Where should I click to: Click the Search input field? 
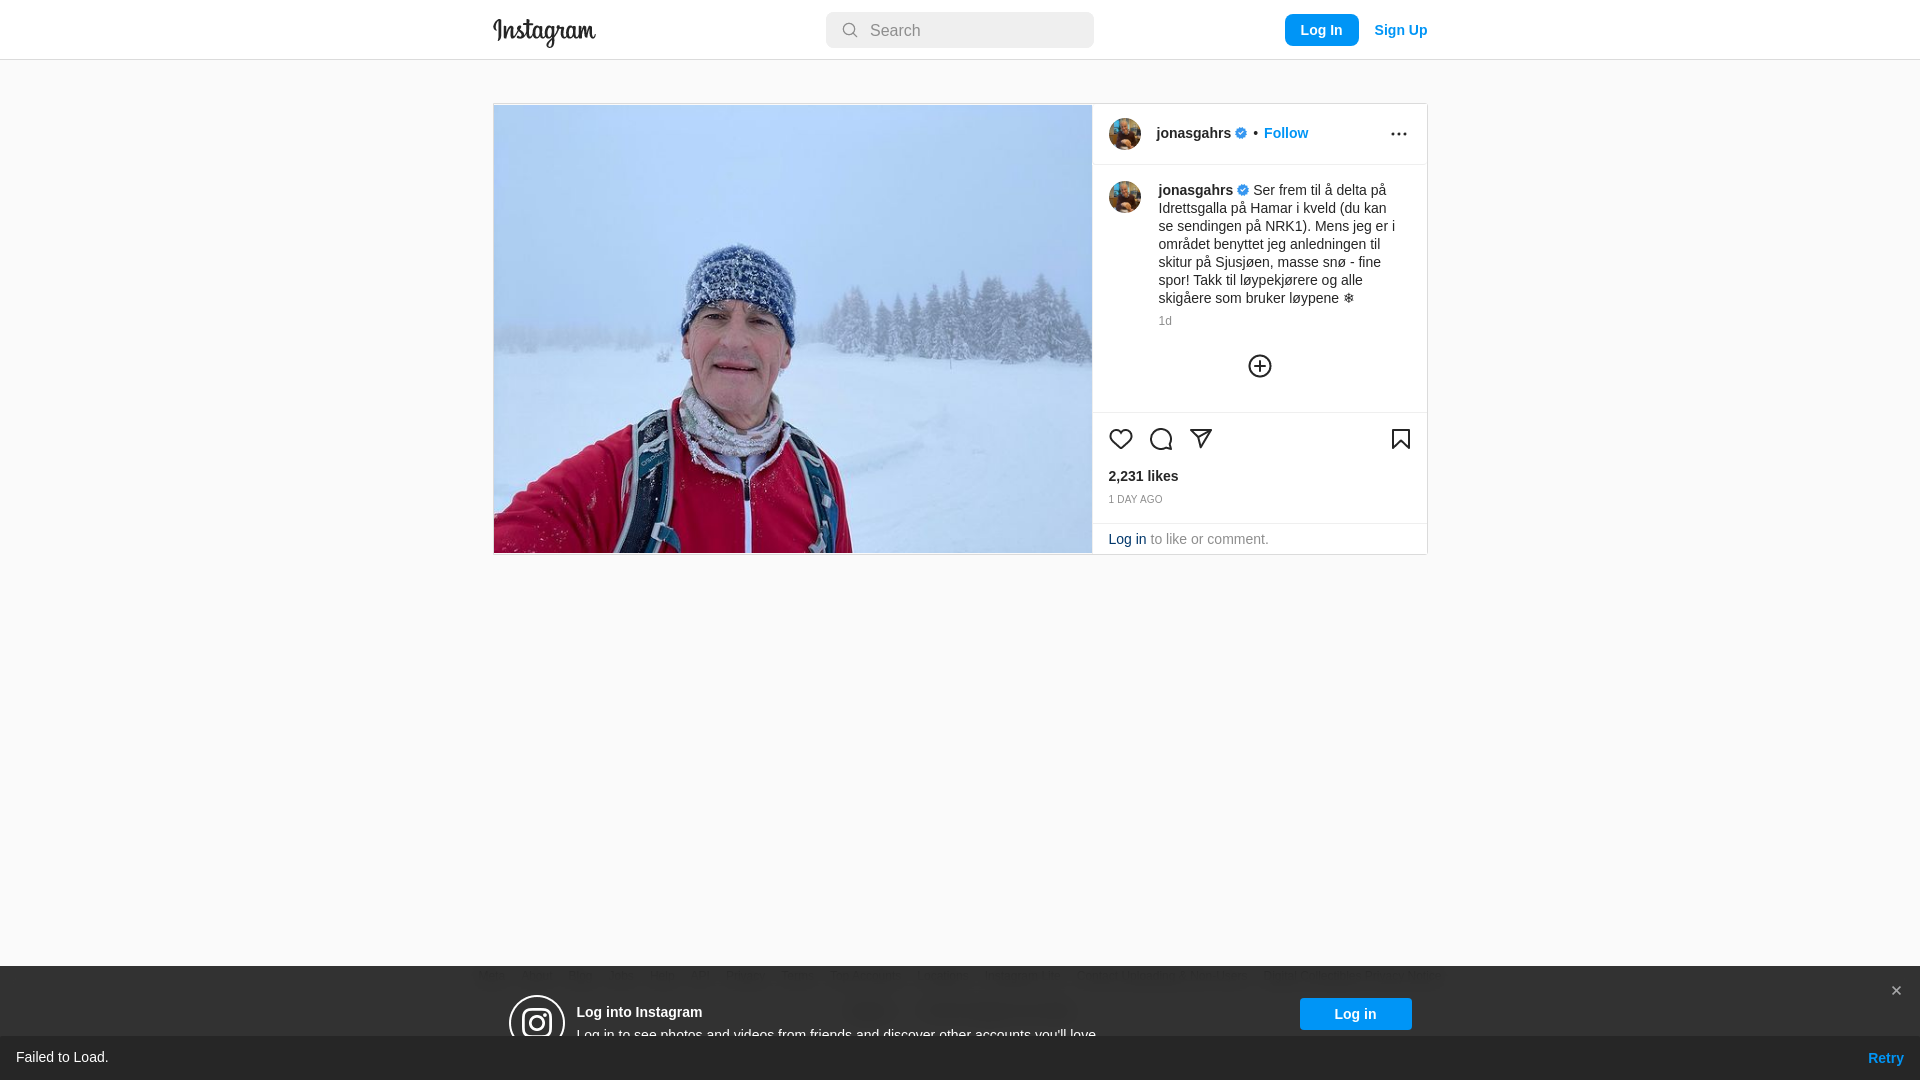tap(959, 30)
